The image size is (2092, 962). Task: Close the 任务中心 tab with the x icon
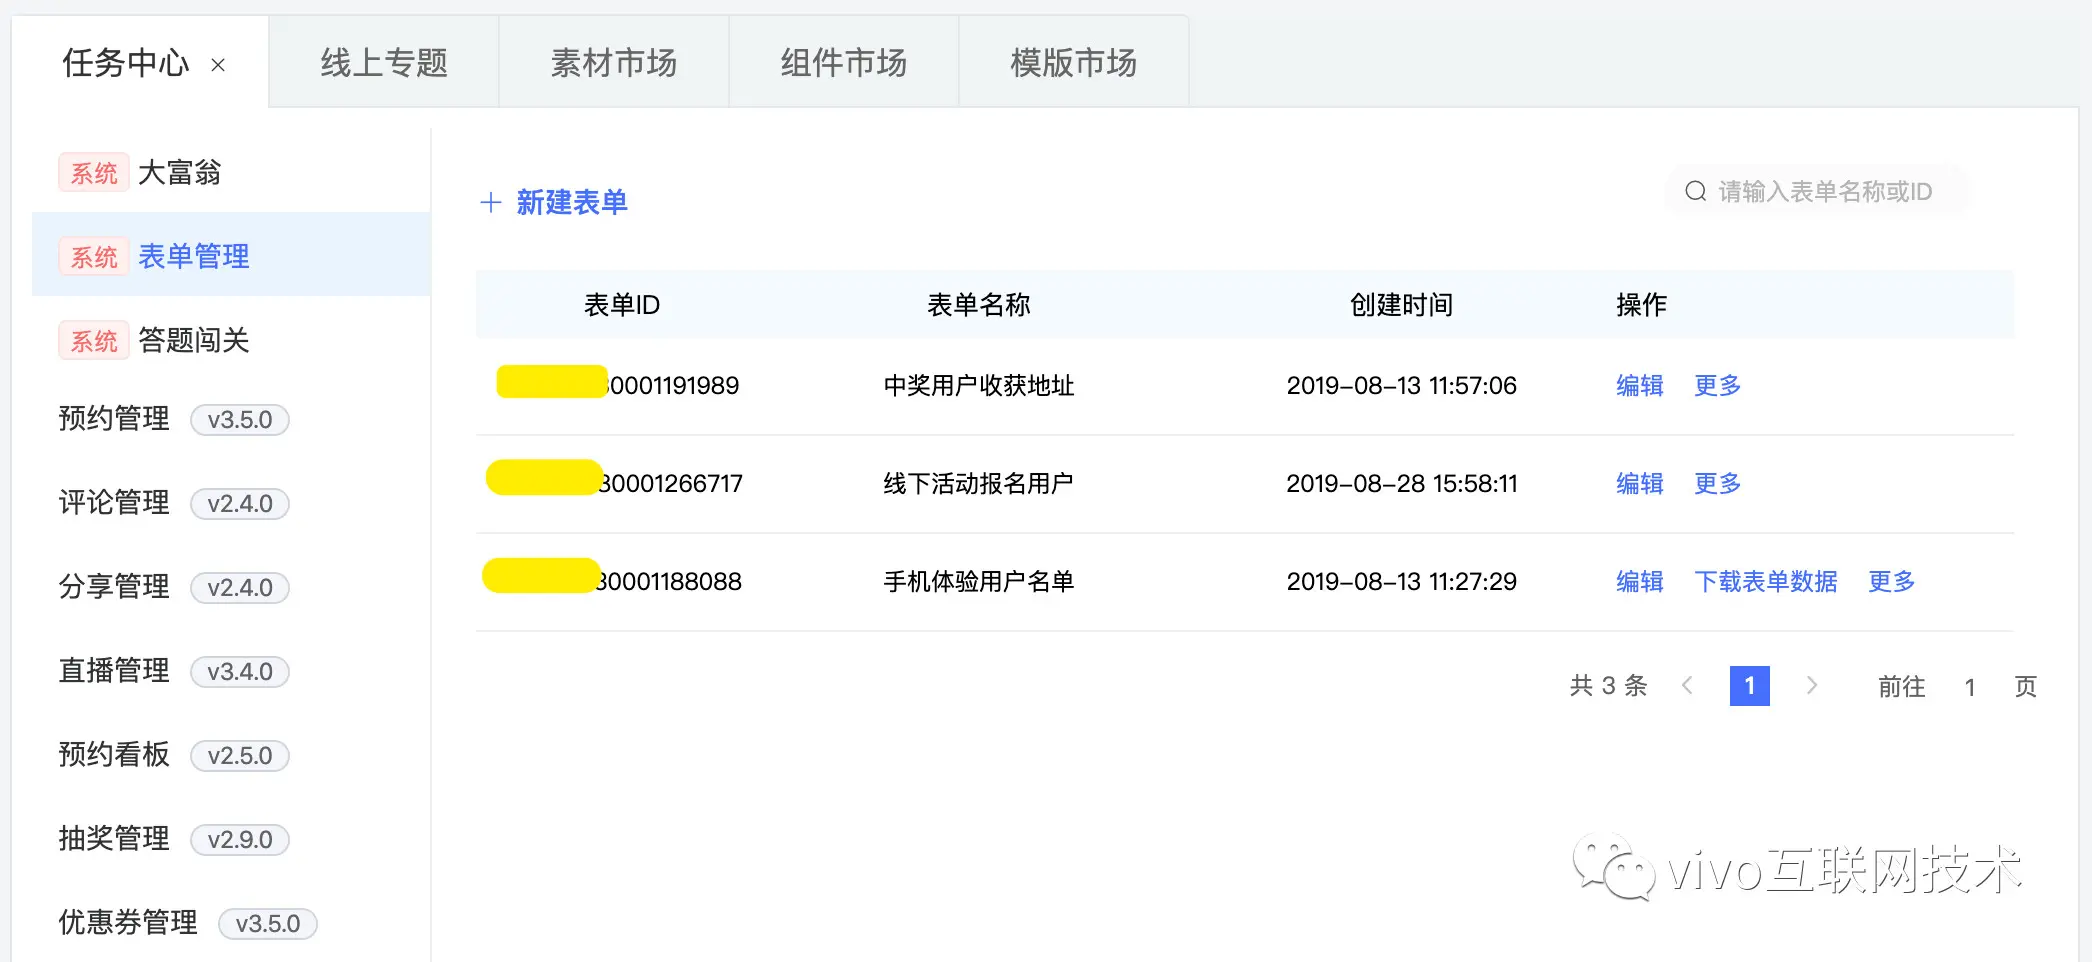click(x=218, y=65)
